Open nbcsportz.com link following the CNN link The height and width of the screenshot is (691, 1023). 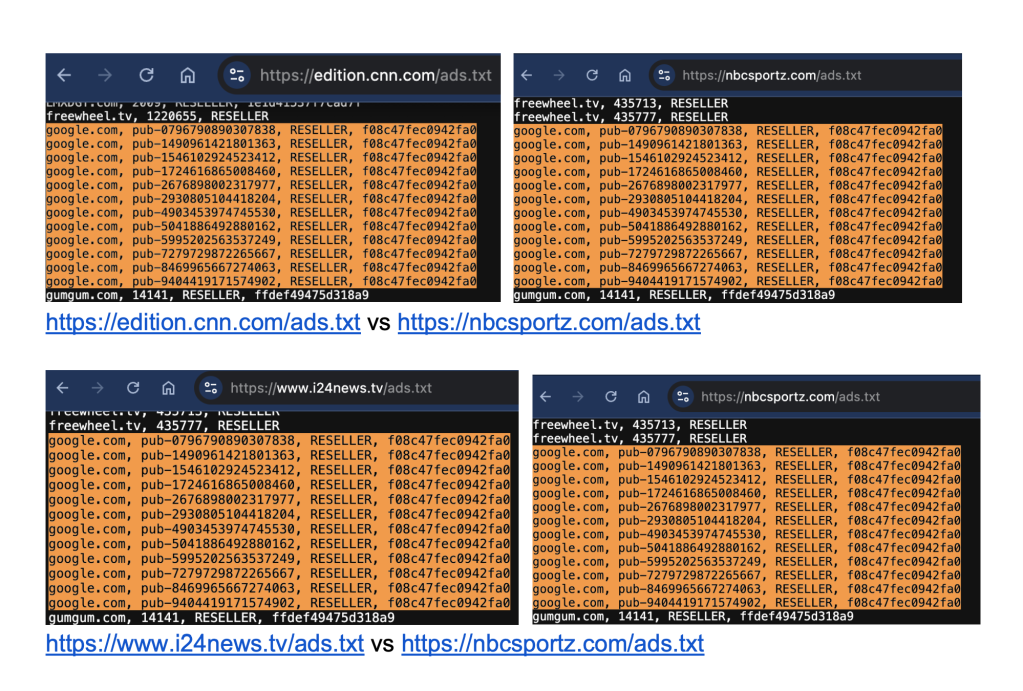point(548,323)
